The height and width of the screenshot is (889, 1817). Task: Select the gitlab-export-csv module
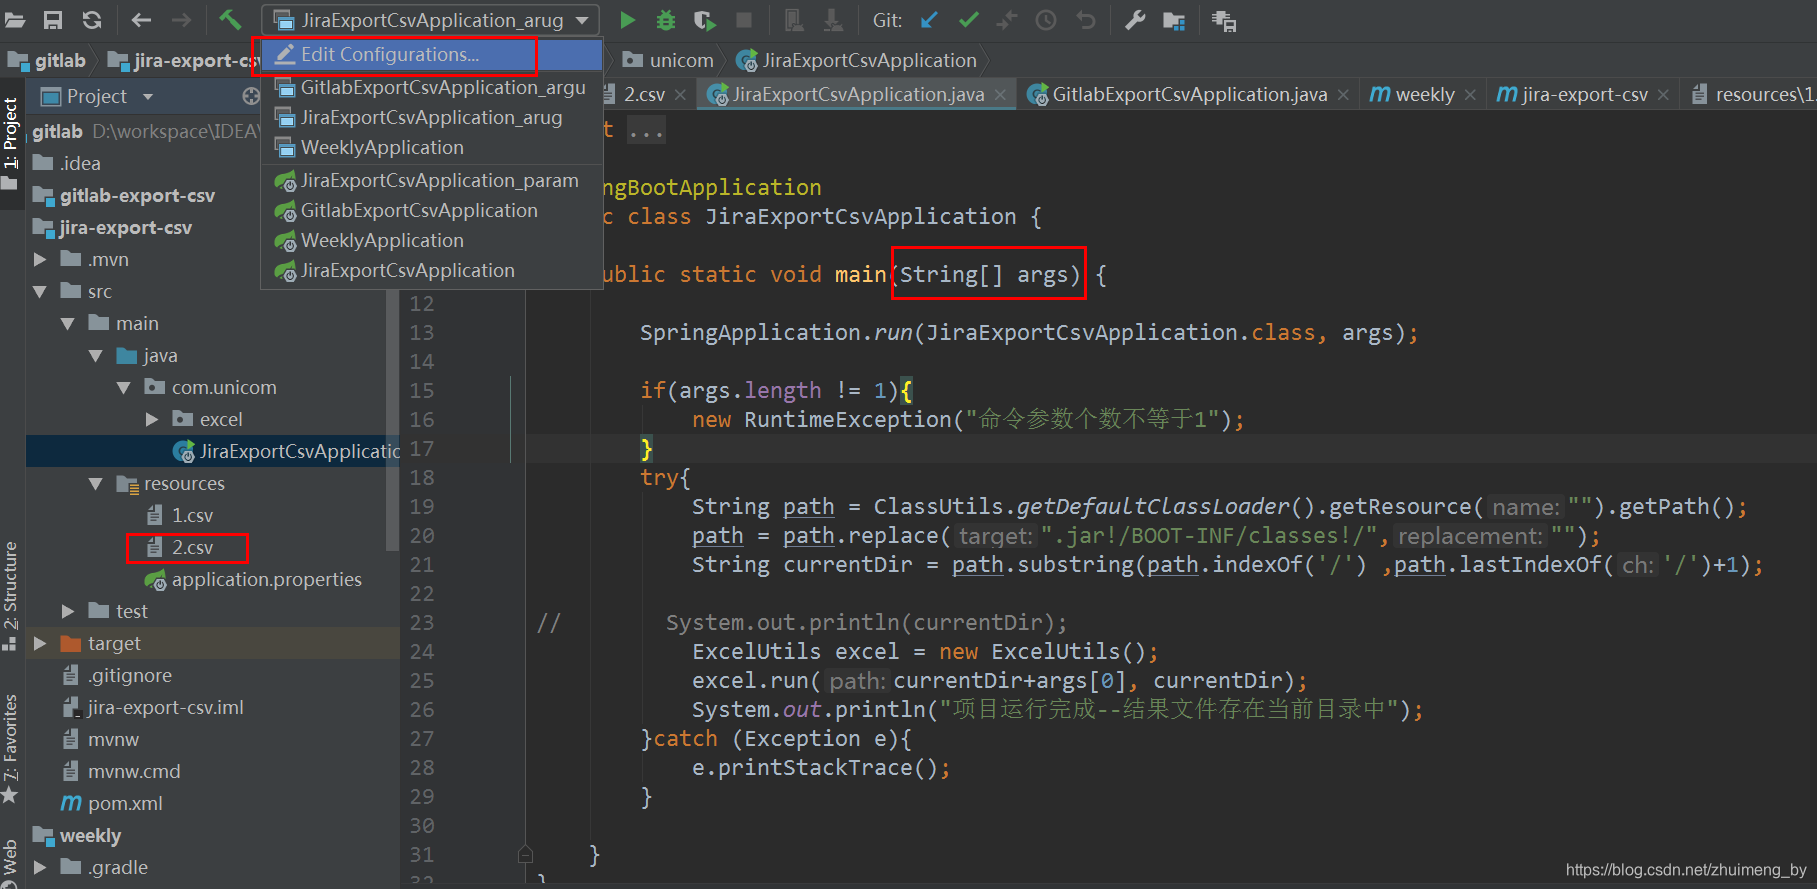pyautogui.click(x=124, y=195)
